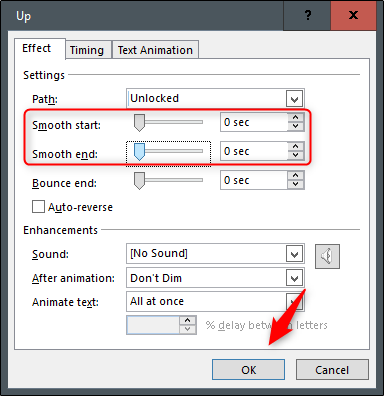Open the Sound dropdown list

294,254
